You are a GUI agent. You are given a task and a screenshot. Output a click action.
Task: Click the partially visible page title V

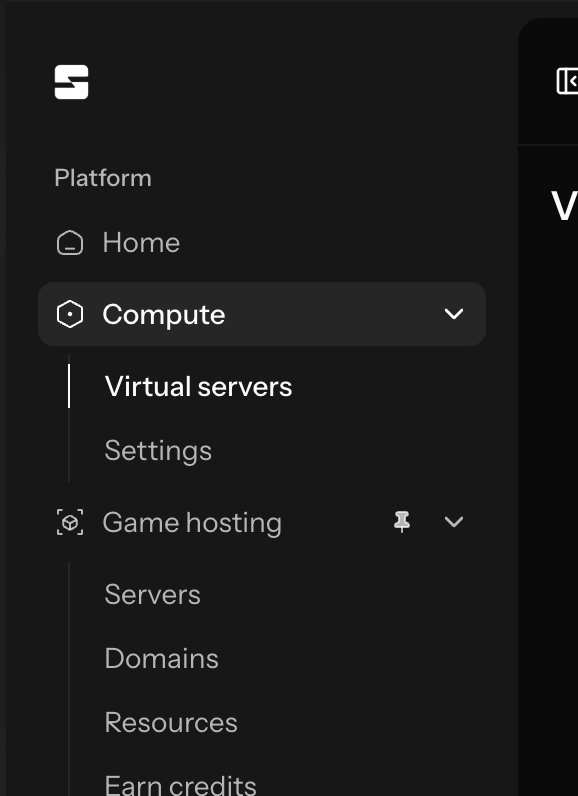pos(564,207)
